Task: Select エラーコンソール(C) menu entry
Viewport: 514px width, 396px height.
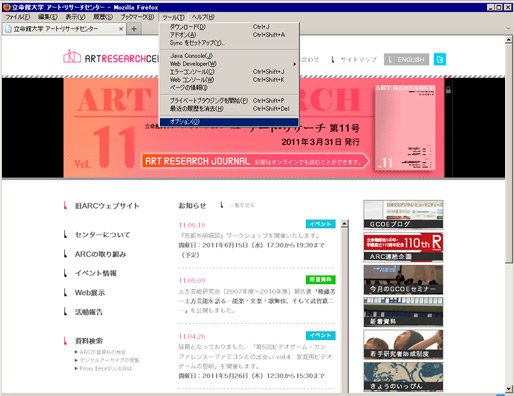Action: [x=229, y=72]
